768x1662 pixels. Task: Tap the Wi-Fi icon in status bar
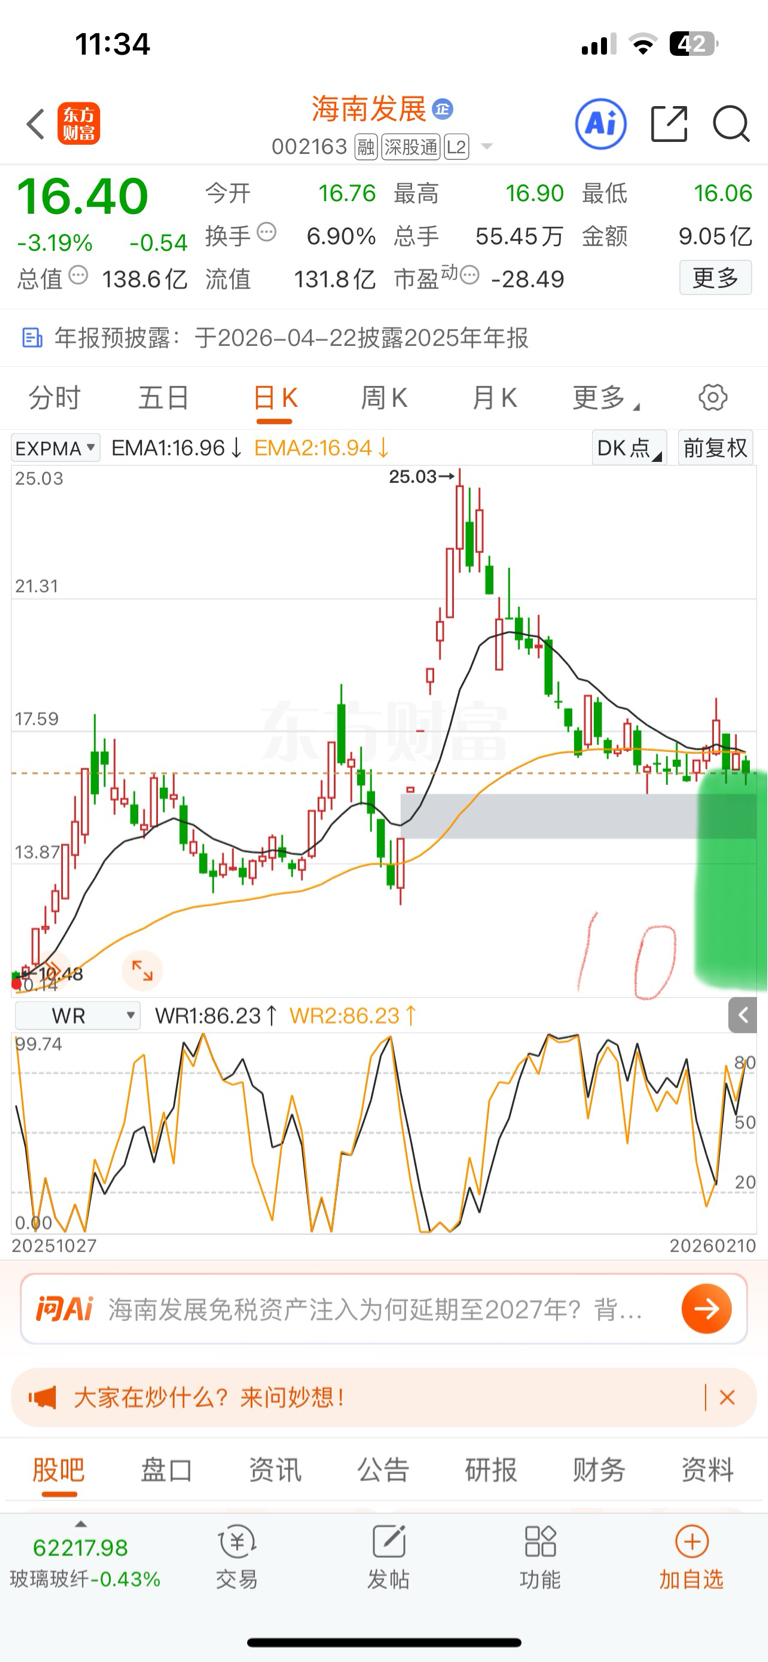click(x=644, y=44)
